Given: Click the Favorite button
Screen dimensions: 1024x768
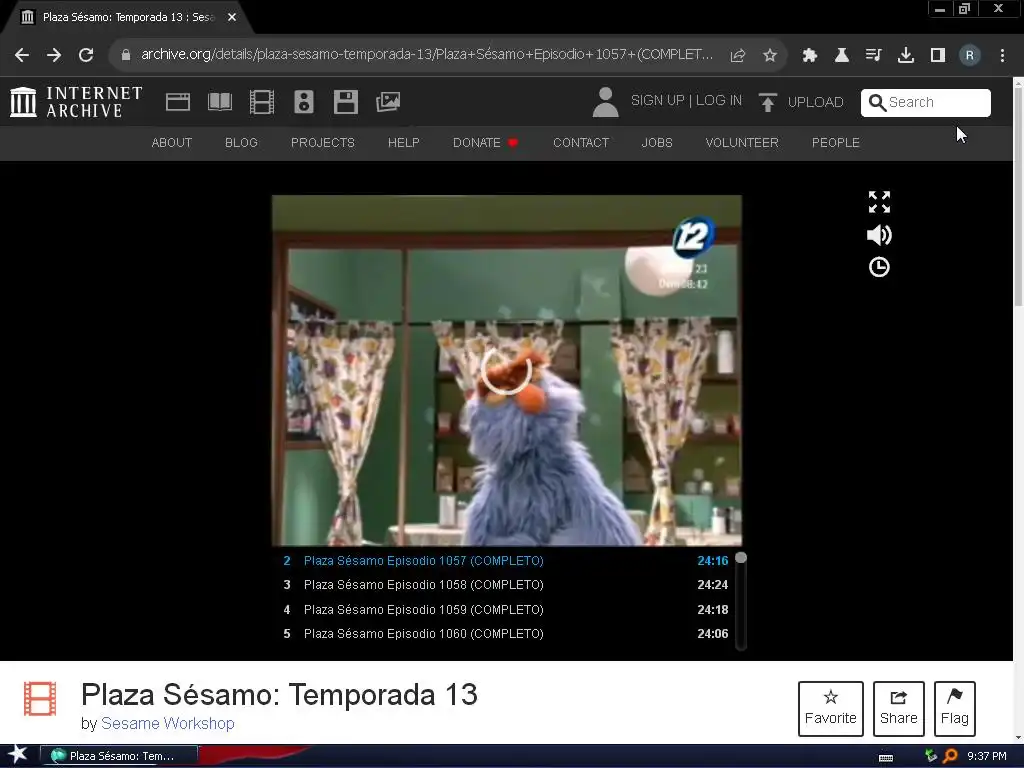Looking at the screenshot, I should 831,709.
